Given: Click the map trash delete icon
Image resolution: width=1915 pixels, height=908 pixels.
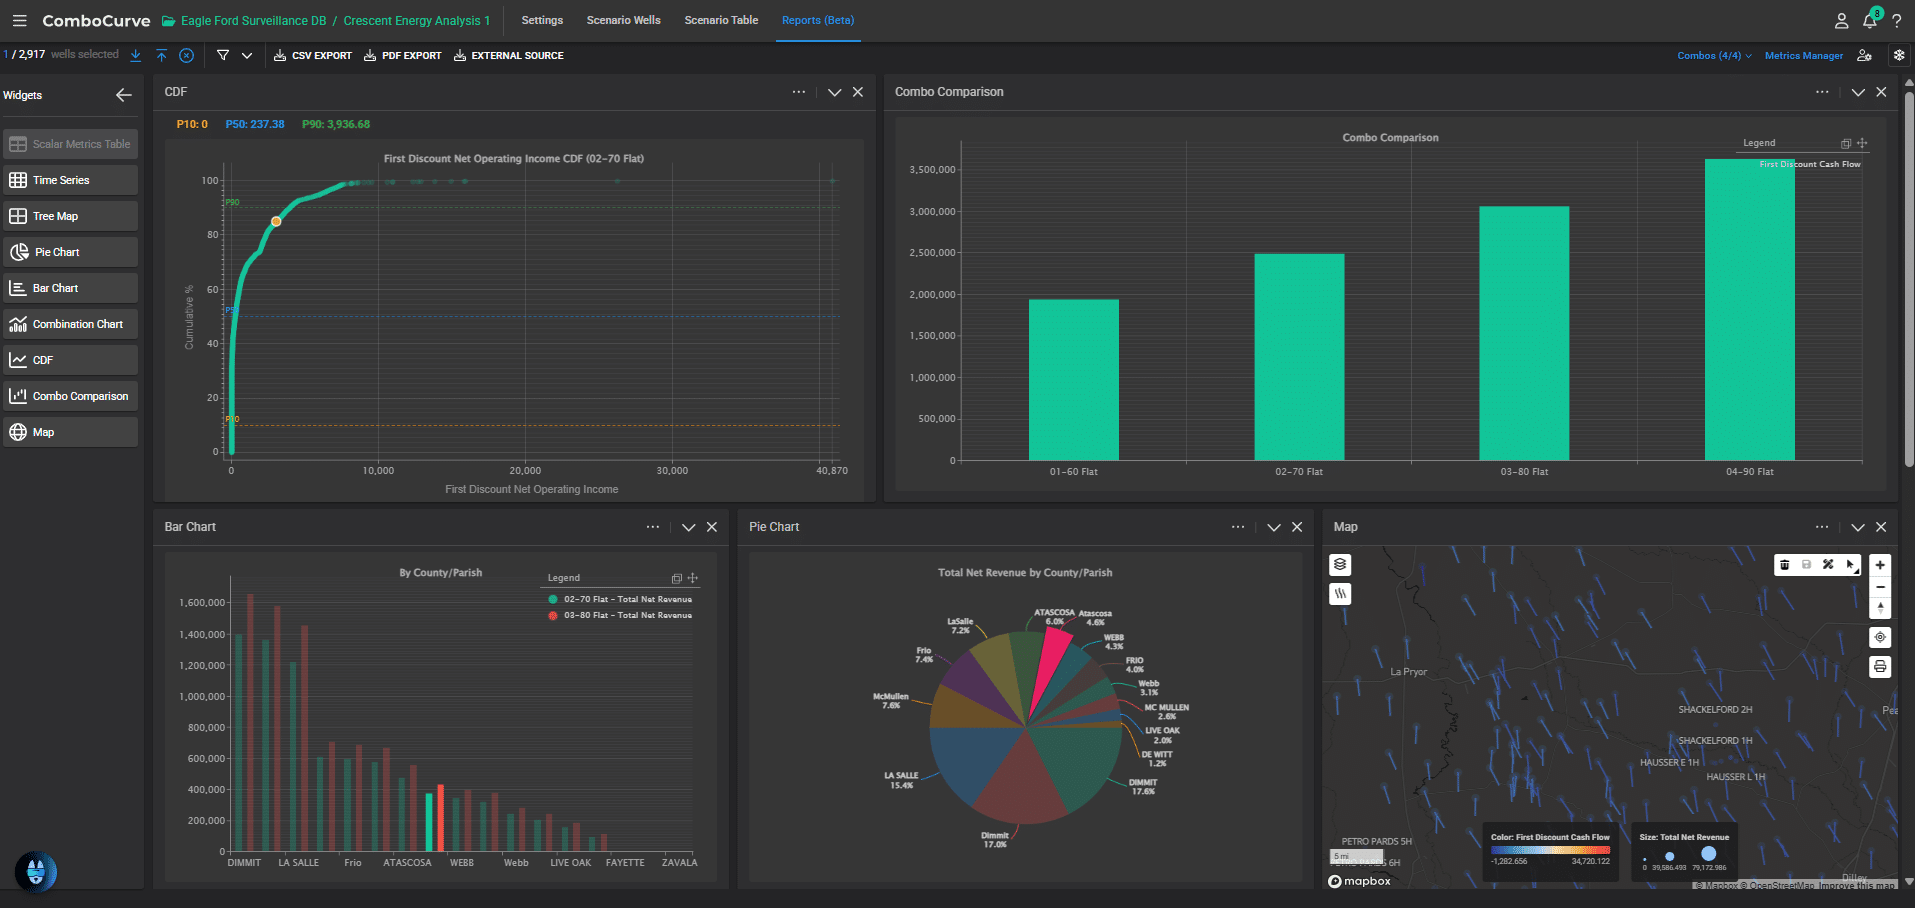Looking at the screenshot, I should tap(1785, 565).
